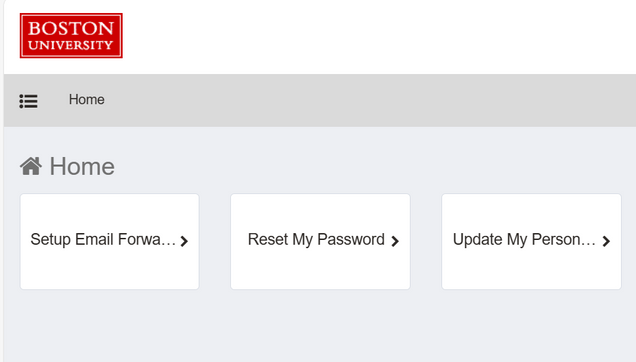Click the 'Reset My Password' text label
The image size is (636, 362).
tap(316, 239)
